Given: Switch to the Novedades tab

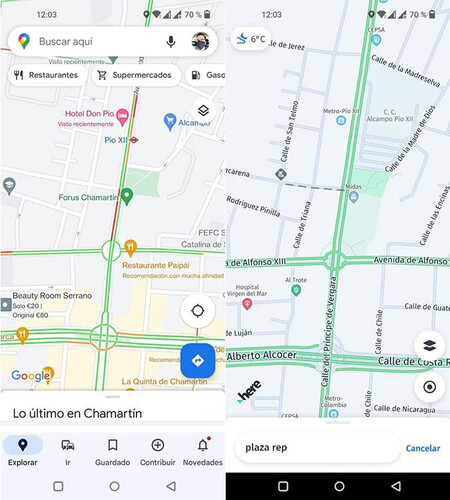Looking at the screenshot, I should pyautogui.click(x=203, y=452).
